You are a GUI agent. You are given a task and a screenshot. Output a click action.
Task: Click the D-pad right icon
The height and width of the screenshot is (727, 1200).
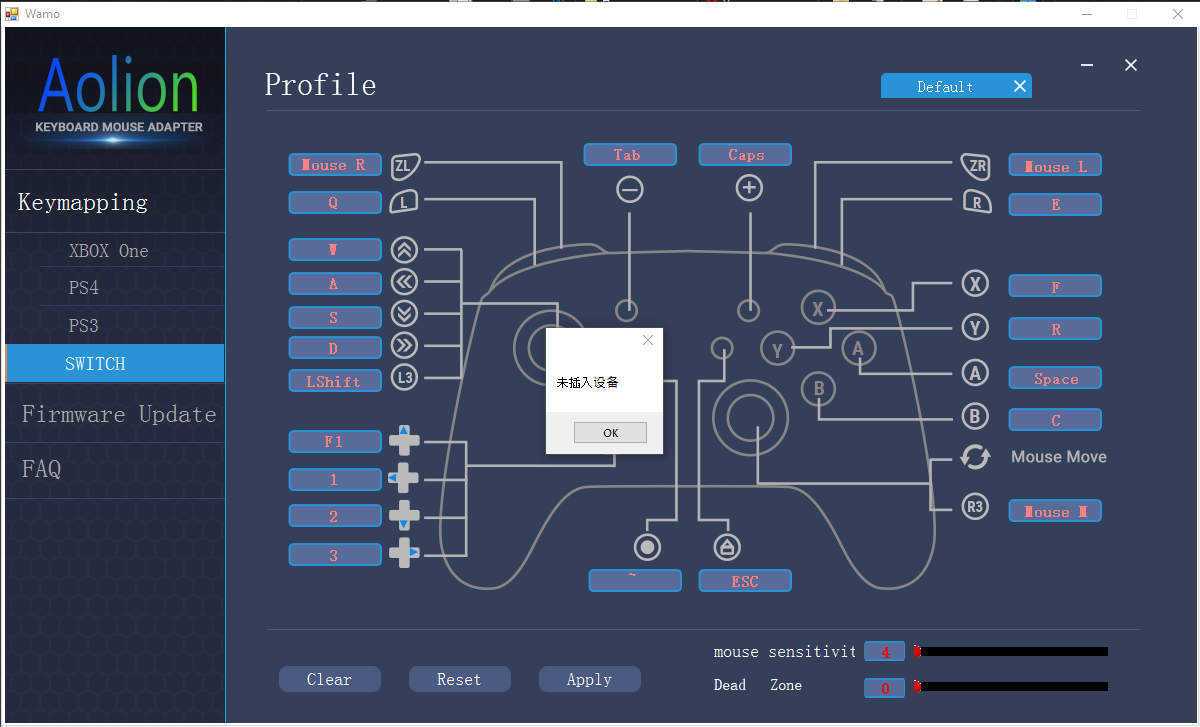[404, 553]
